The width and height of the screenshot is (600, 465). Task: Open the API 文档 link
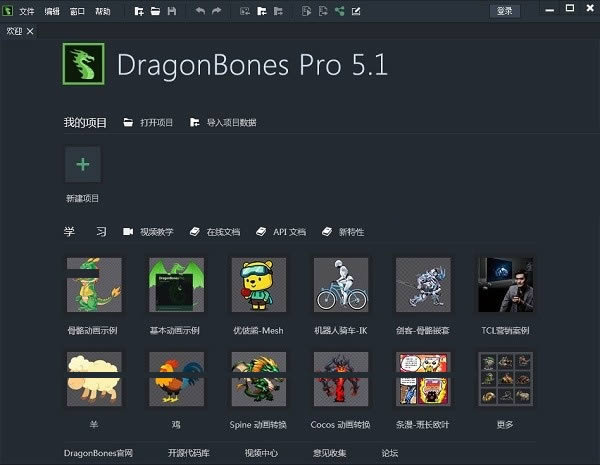pos(281,232)
